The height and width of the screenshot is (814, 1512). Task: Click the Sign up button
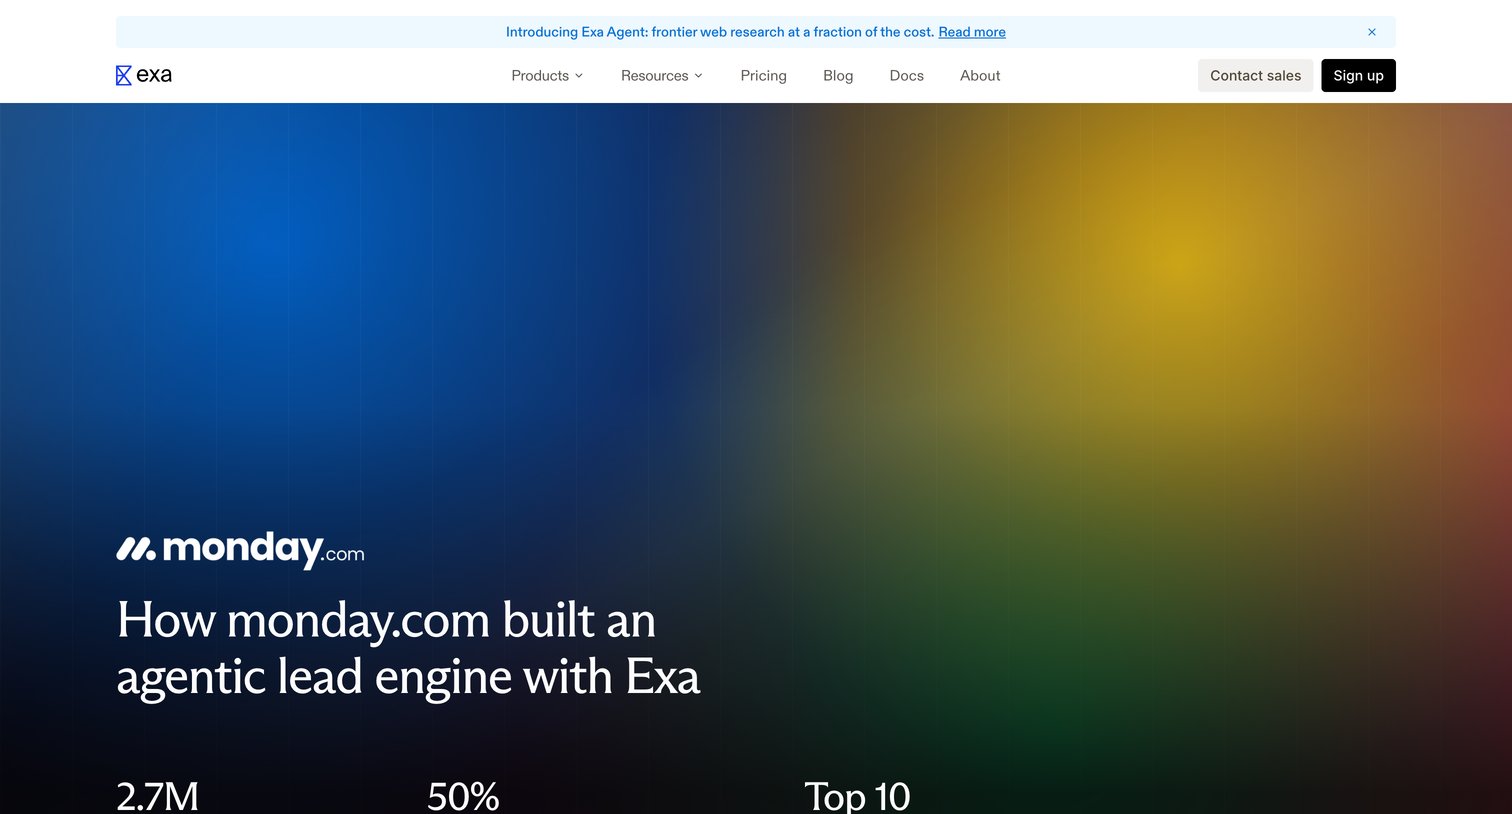coord(1358,75)
